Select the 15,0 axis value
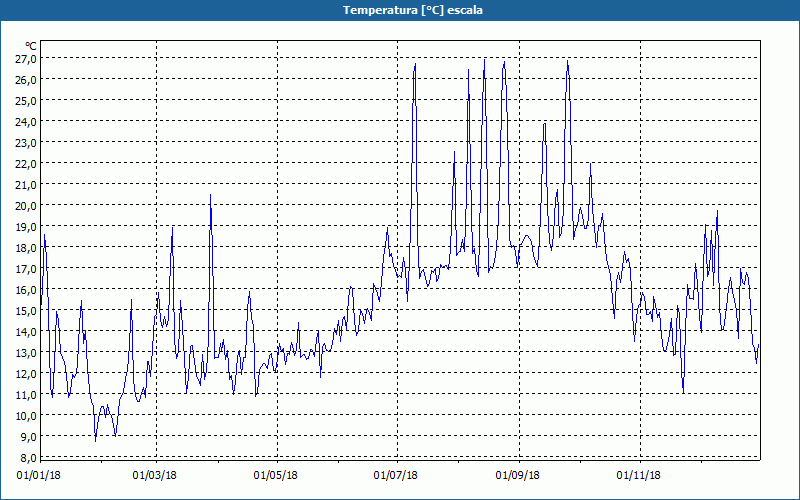800x500 pixels. (26, 311)
